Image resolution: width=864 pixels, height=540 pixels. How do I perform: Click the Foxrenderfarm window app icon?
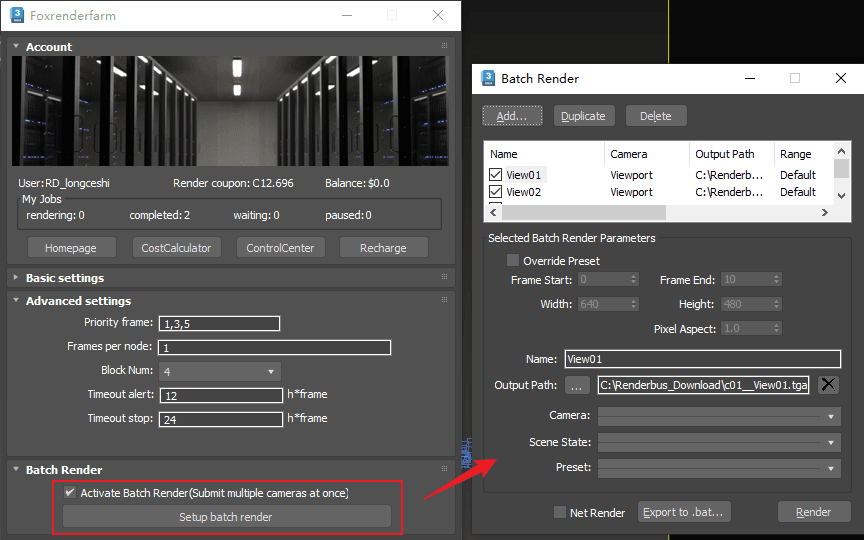(x=16, y=15)
